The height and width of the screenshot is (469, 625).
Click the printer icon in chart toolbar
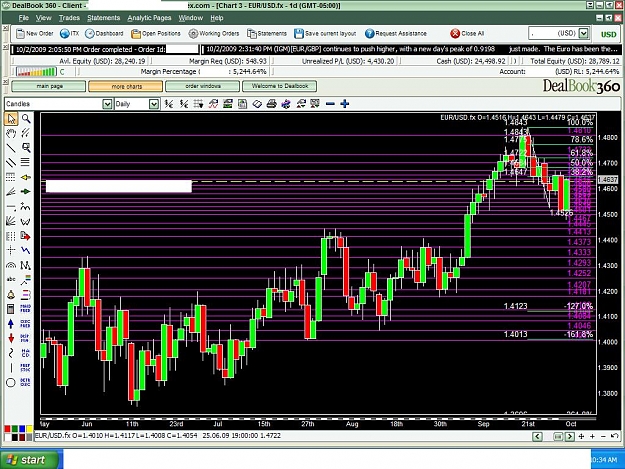point(271,104)
